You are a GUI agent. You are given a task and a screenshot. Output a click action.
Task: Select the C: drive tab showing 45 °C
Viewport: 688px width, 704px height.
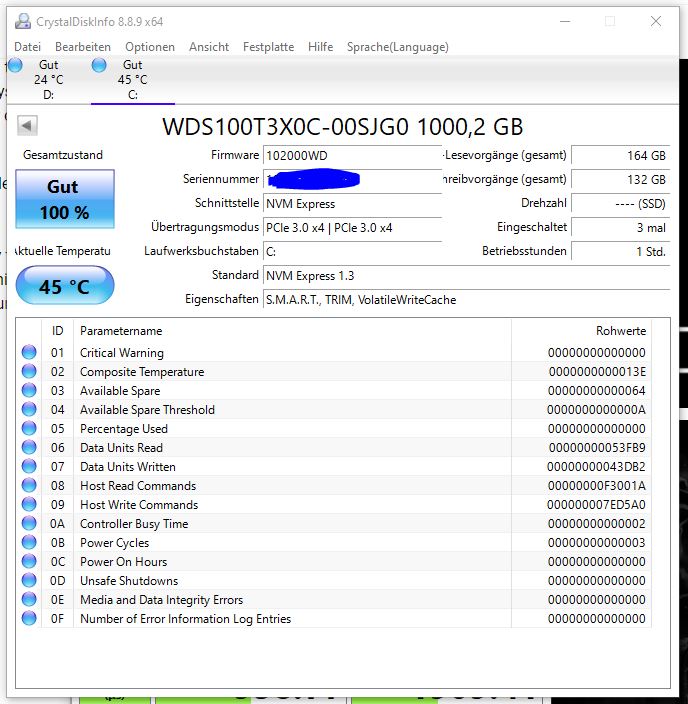point(132,79)
